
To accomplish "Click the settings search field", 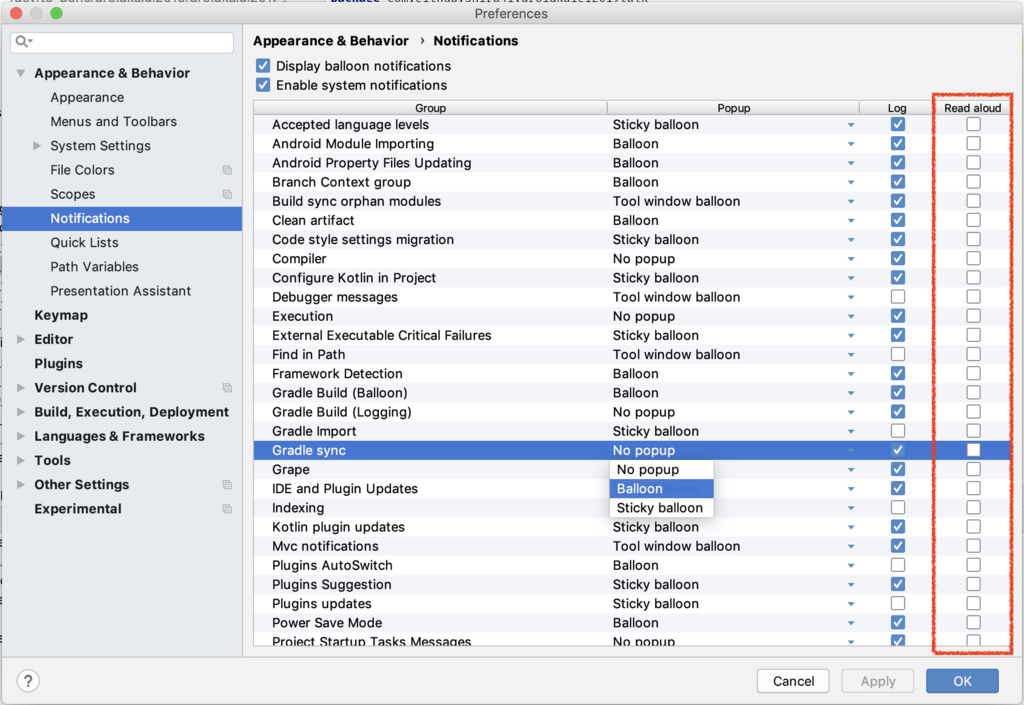I will click(121, 42).
